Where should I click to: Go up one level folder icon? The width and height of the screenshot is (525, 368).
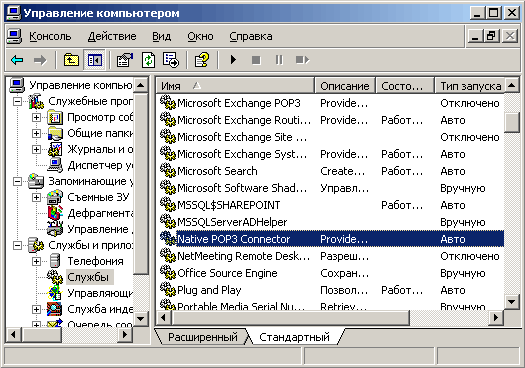pyautogui.click(x=71, y=60)
